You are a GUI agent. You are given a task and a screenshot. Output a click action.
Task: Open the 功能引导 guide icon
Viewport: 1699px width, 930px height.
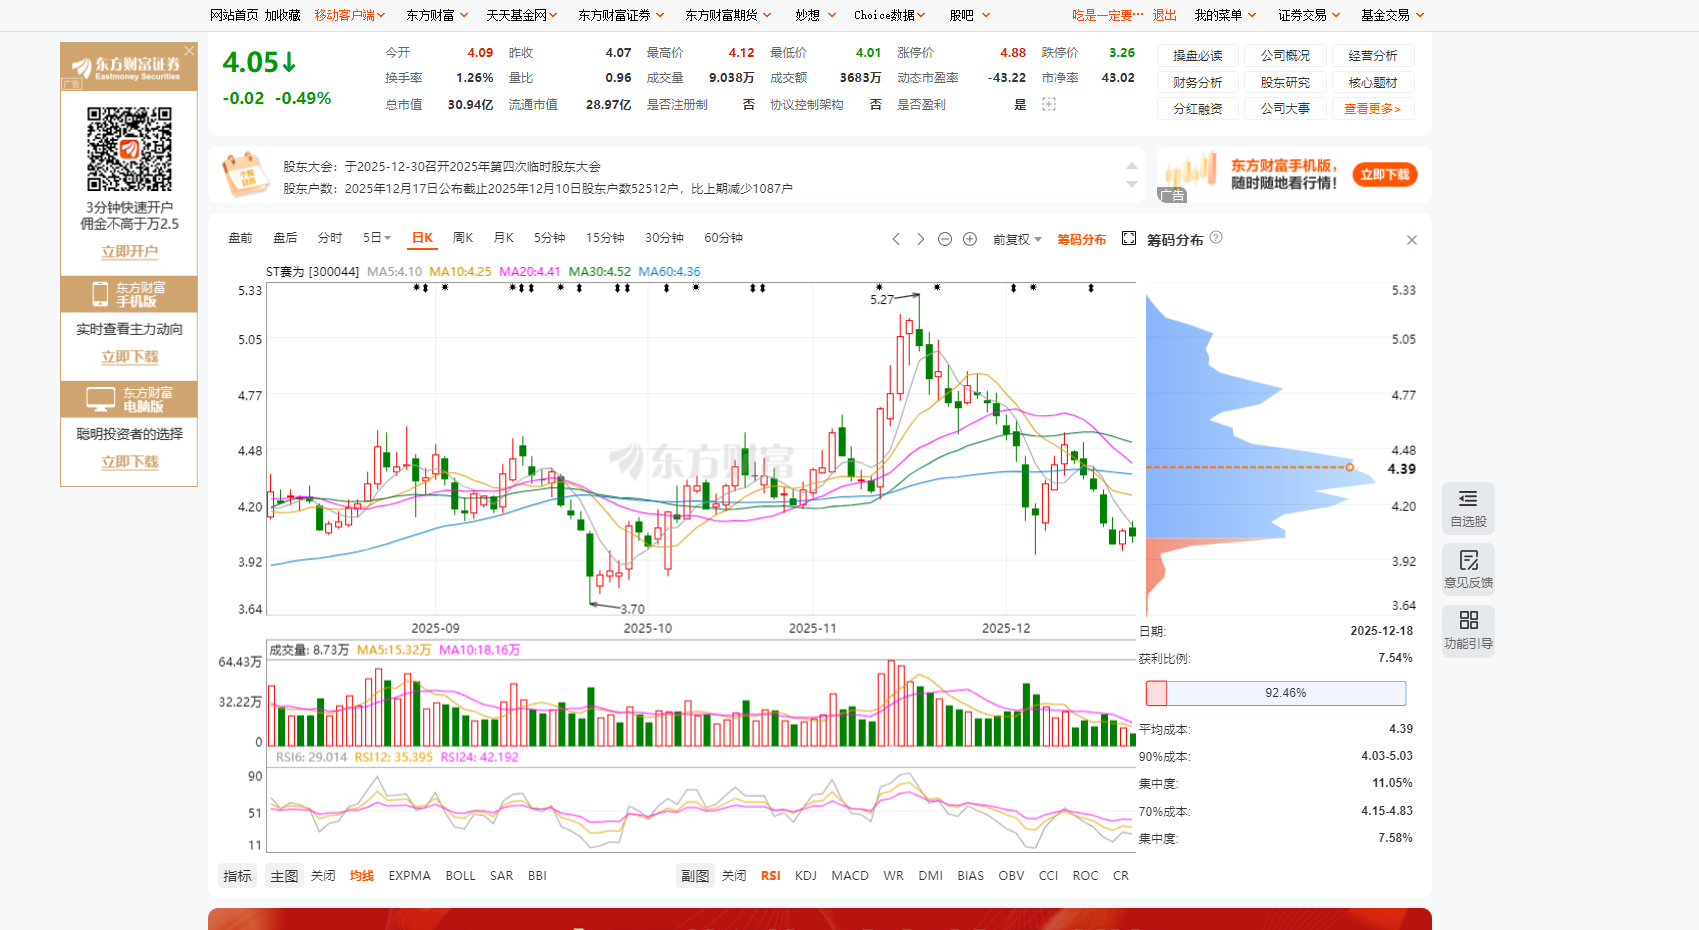point(1468,631)
